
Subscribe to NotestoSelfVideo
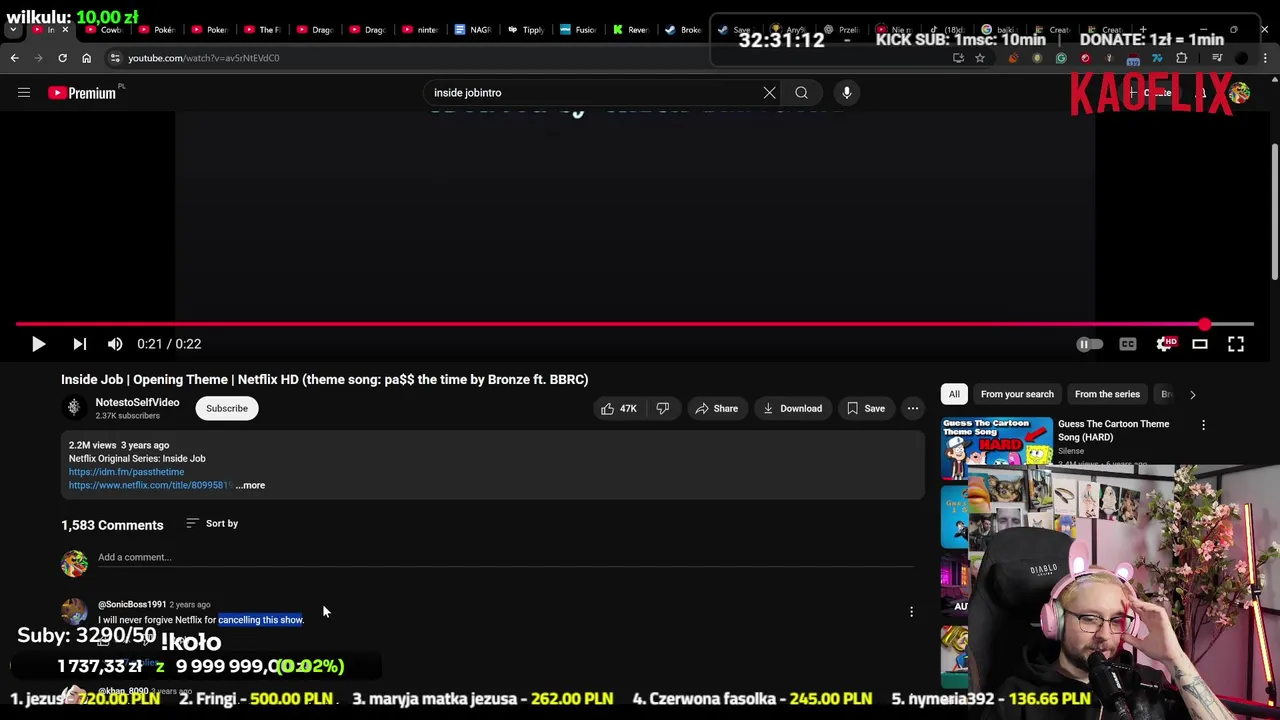(227, 408)
